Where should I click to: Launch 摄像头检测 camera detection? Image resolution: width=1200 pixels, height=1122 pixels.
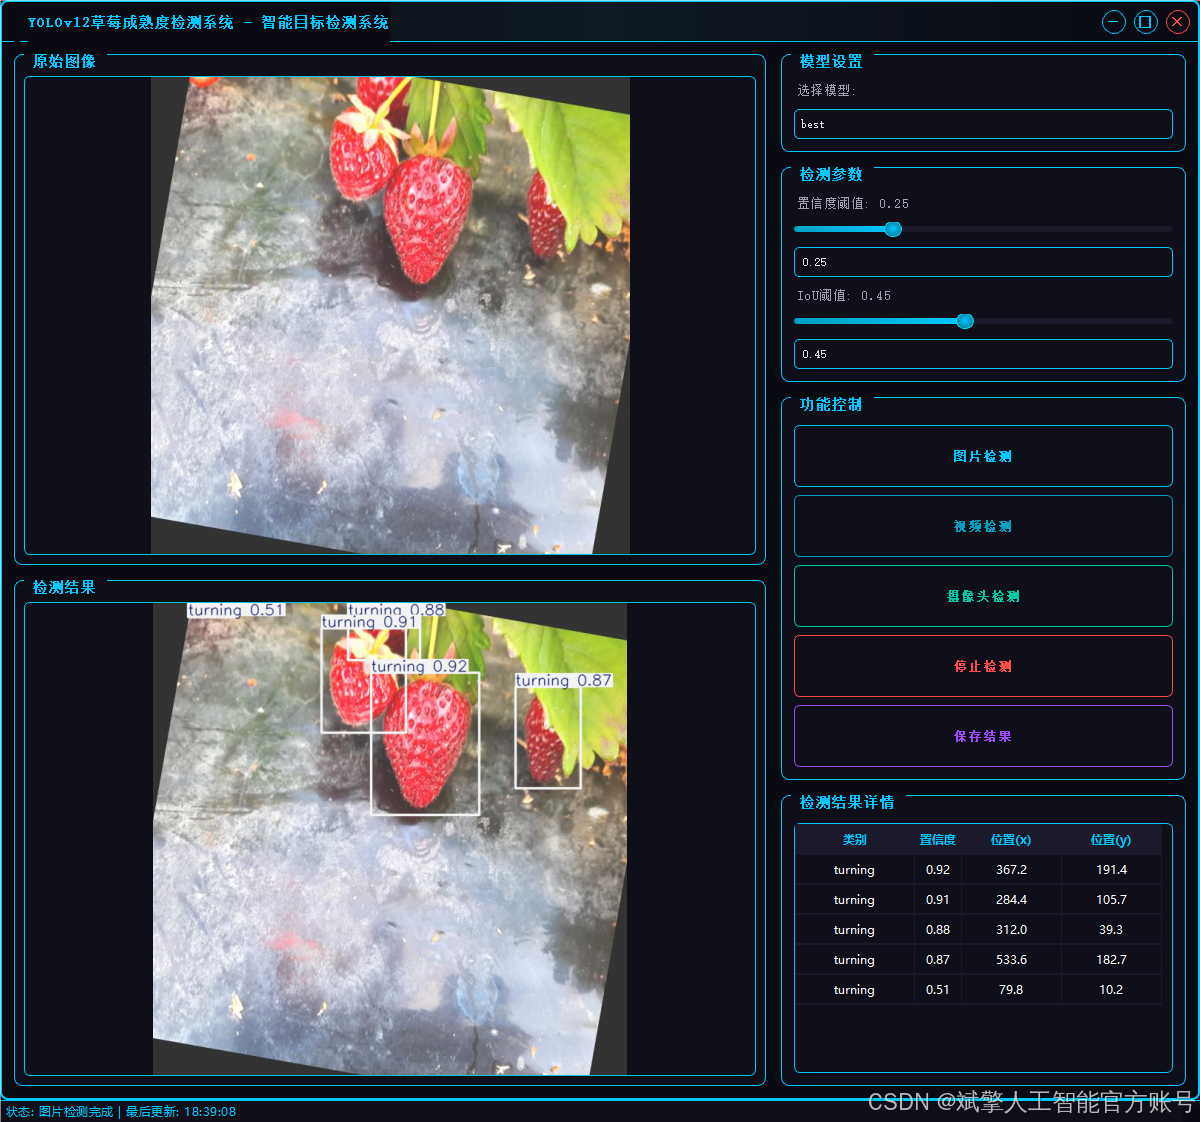[x=983, y=596]
